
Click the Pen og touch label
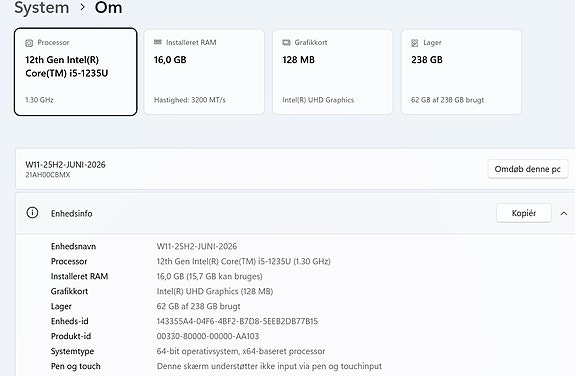(x=76, y=366)
